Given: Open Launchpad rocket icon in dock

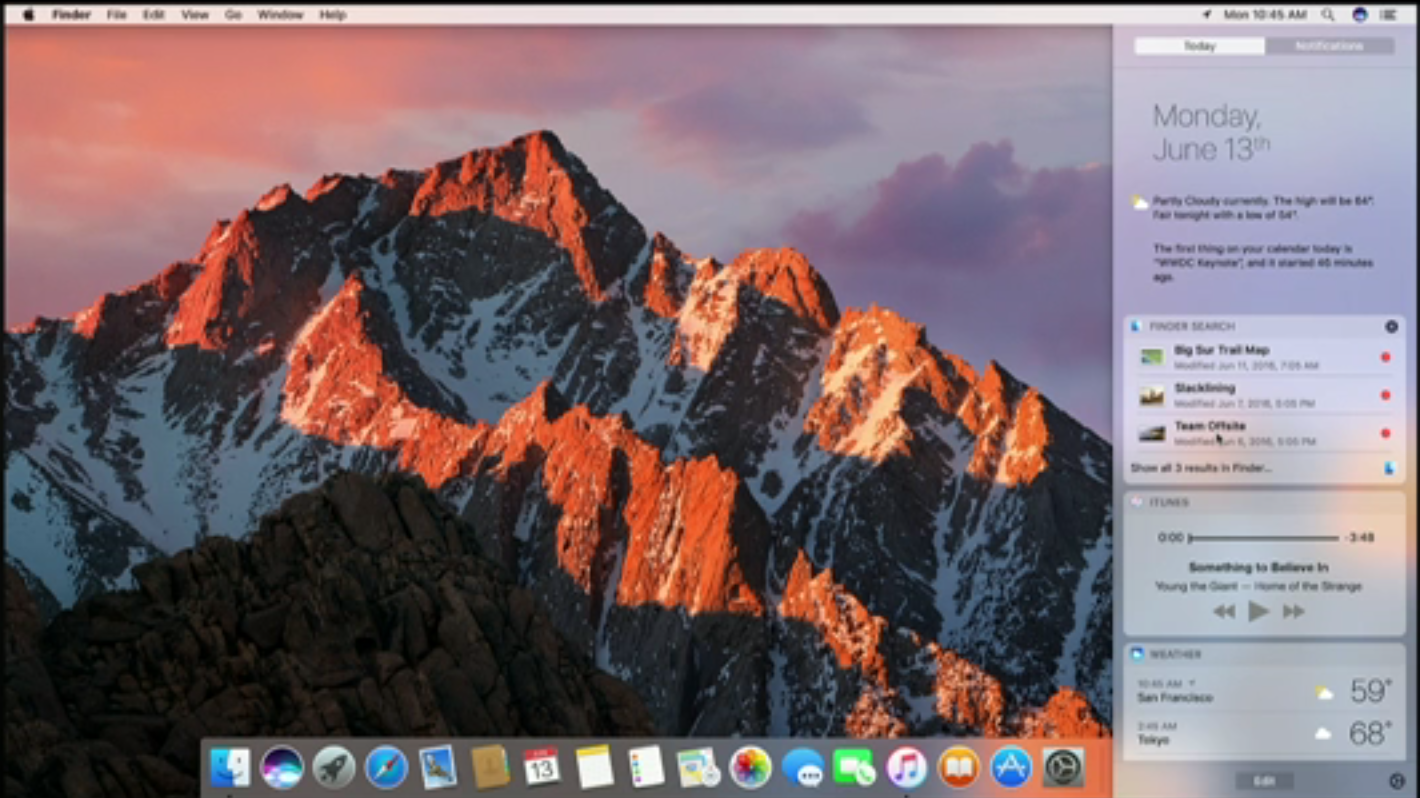Looking at the screenshot, I should tap(334, 768).
